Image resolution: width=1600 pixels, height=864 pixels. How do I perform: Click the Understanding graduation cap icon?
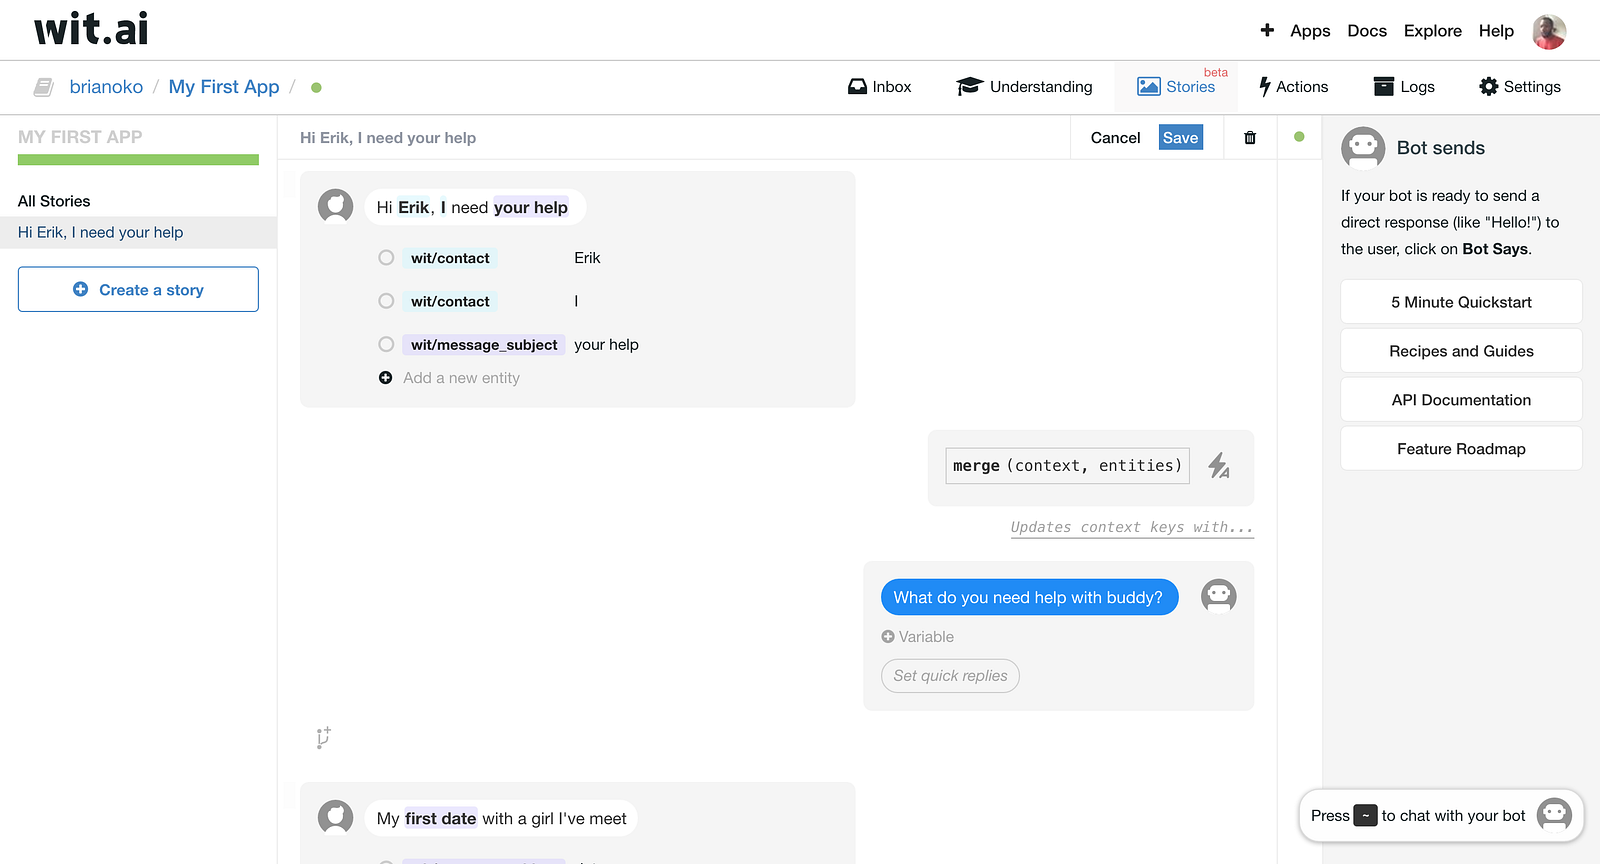969,87
